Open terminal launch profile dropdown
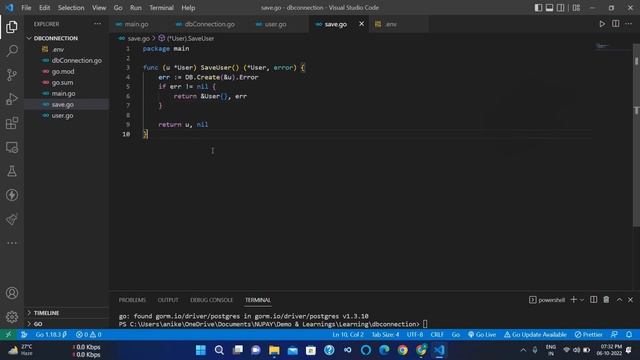640x360 pixels. (x=582, y=300)
